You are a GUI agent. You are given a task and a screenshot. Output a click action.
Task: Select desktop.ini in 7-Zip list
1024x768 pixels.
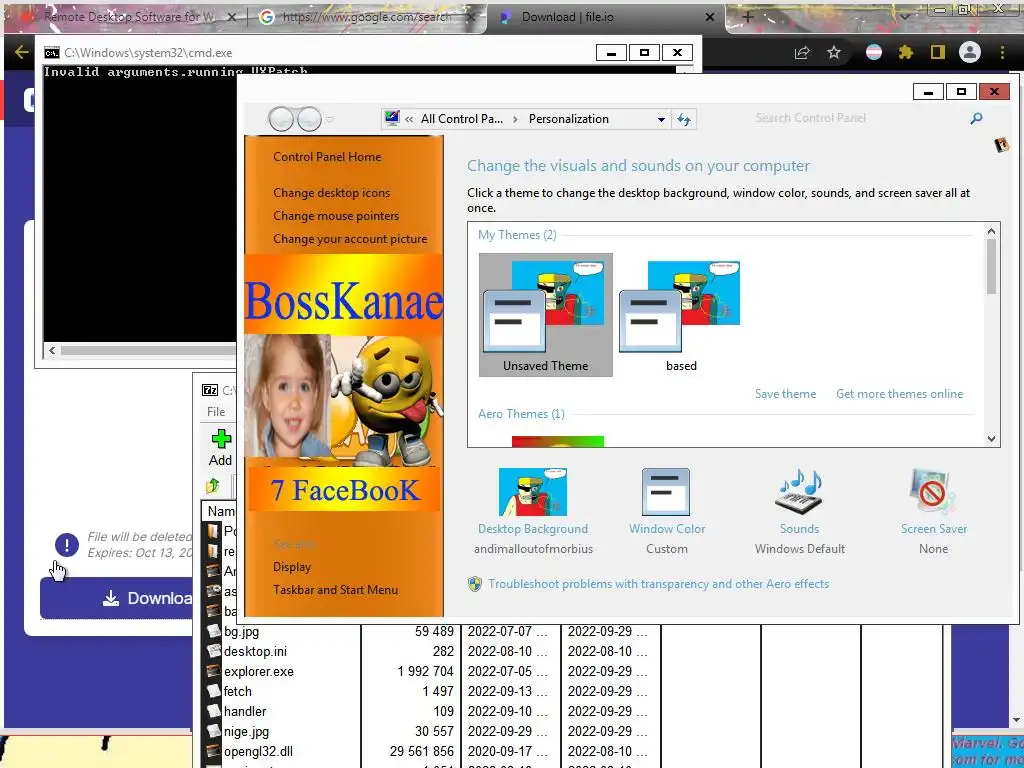(255, 651)
